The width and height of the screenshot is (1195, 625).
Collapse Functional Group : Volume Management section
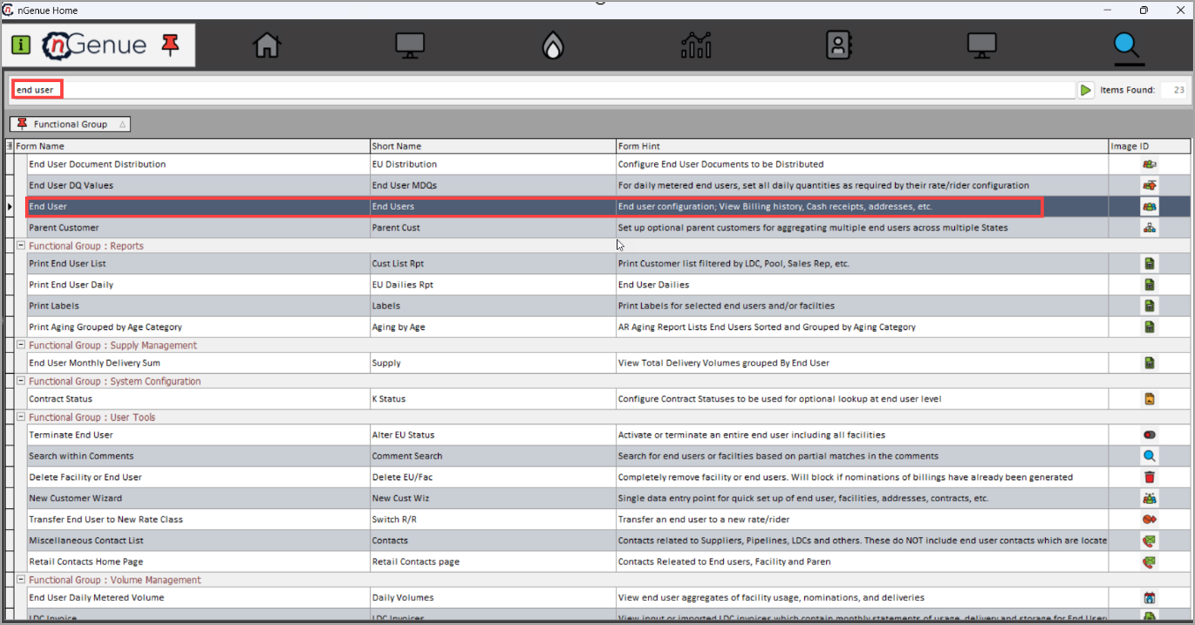(x=21, y=579)
